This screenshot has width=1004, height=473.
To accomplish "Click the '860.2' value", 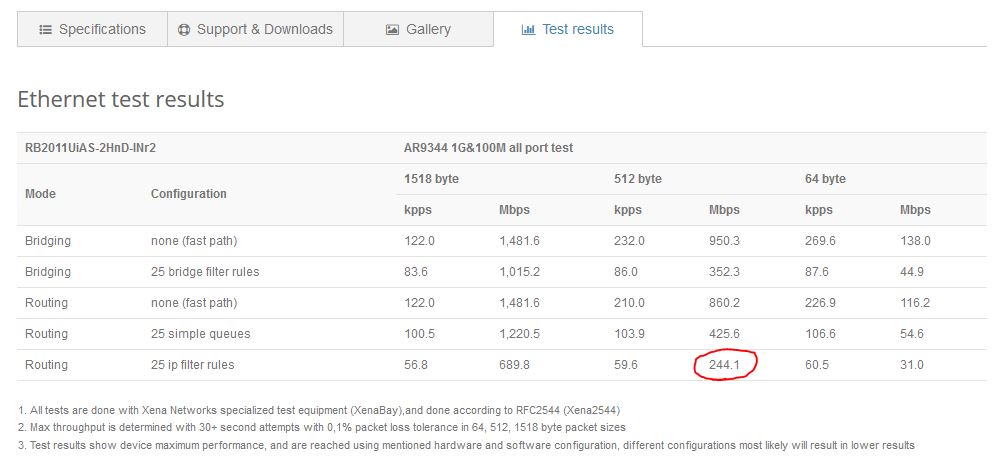I will (x=724, y=303).
